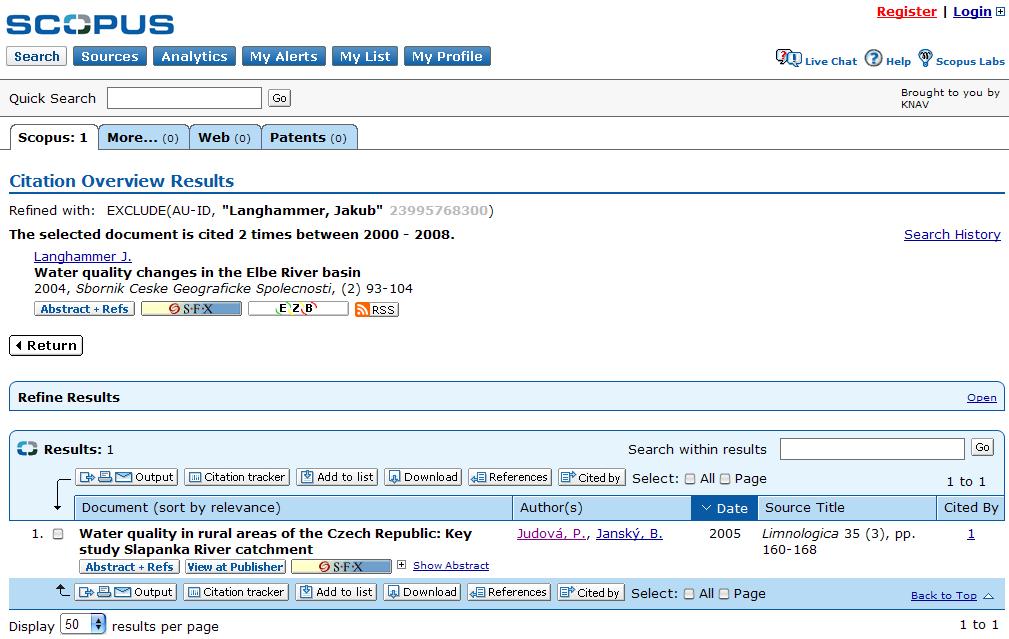Screen dimensions: 1009x639
Task: Click the bottom Citation tracker button
Action: (236, 592)
